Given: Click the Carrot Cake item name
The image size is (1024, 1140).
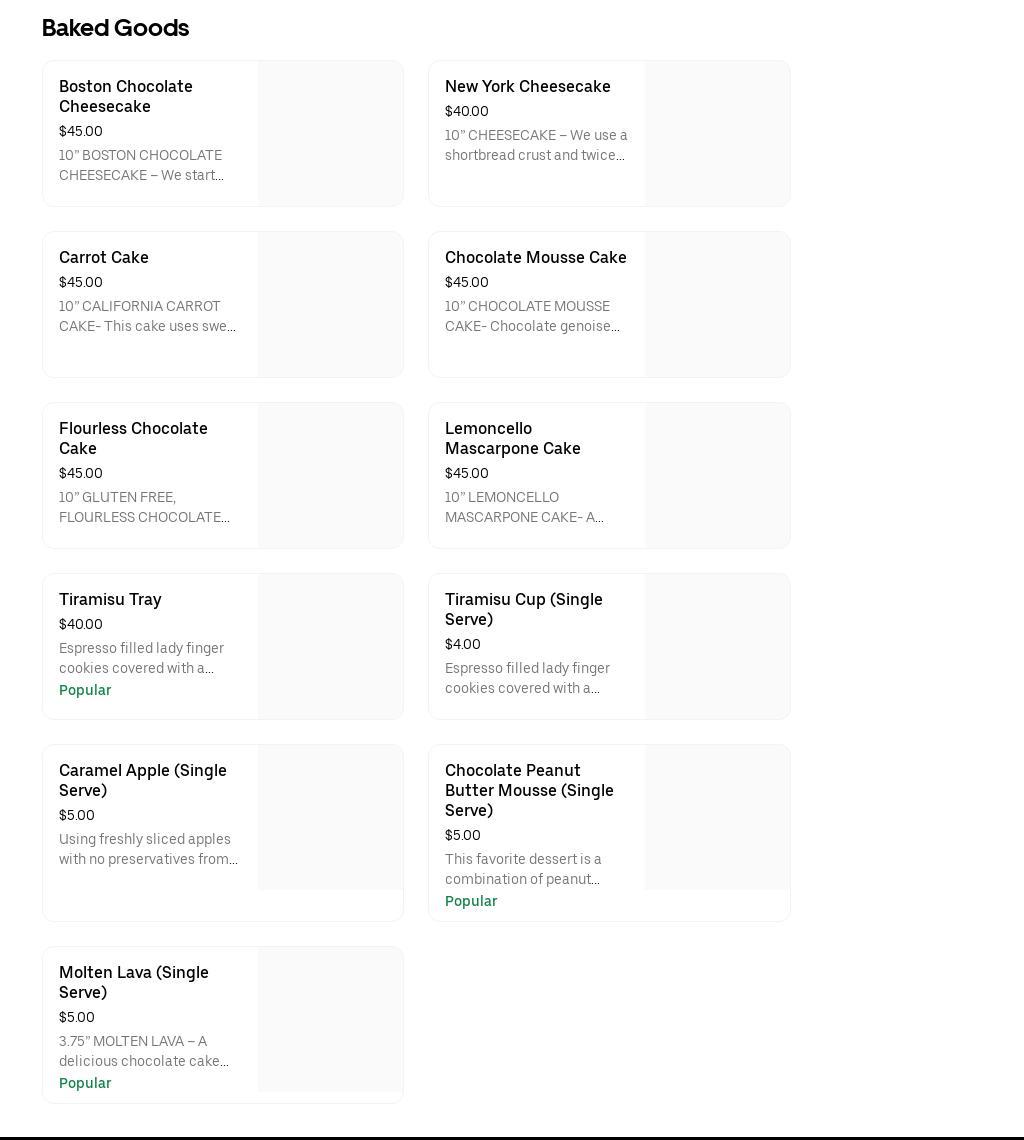Looking at the screenshot, I should pyautogui.click(x=104, y=258).
